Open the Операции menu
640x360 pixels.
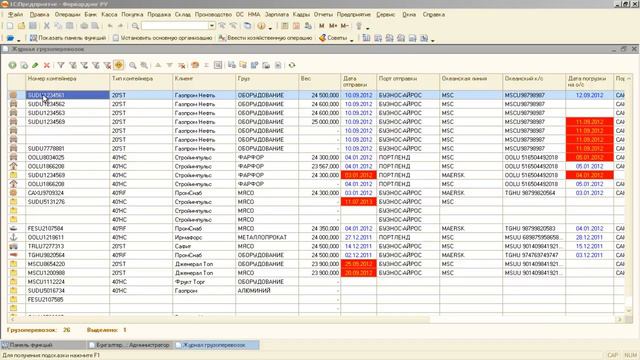[67, 14]
